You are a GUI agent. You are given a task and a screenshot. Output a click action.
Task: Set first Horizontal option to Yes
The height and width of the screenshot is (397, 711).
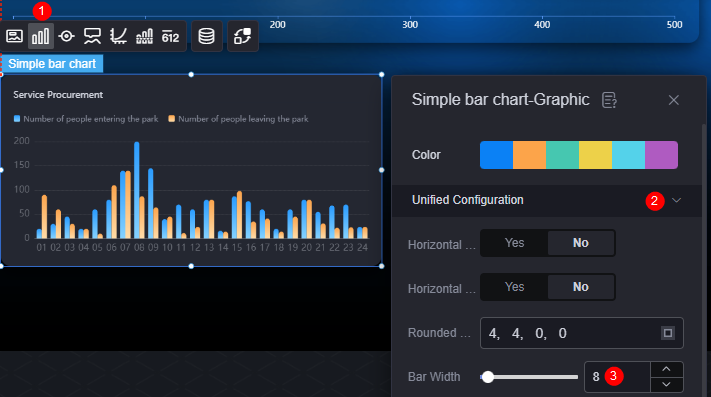pyautogui.click(x=514, y=243)
